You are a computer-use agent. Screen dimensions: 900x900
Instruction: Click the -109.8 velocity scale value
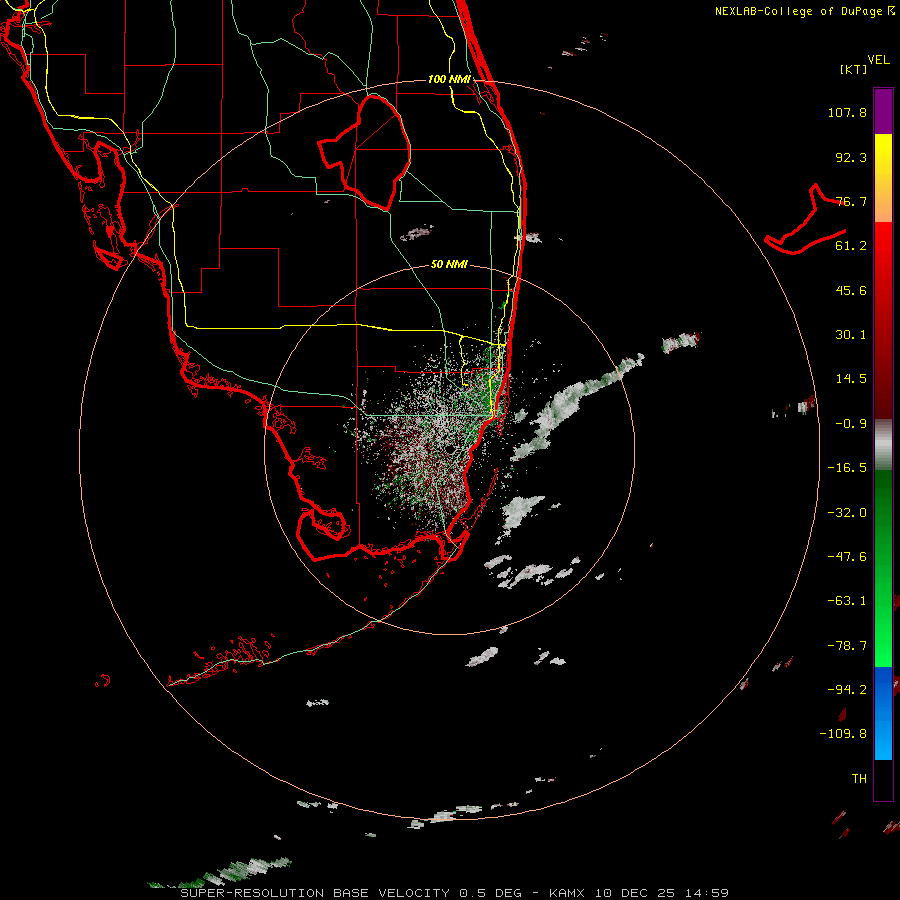point(843,734)
